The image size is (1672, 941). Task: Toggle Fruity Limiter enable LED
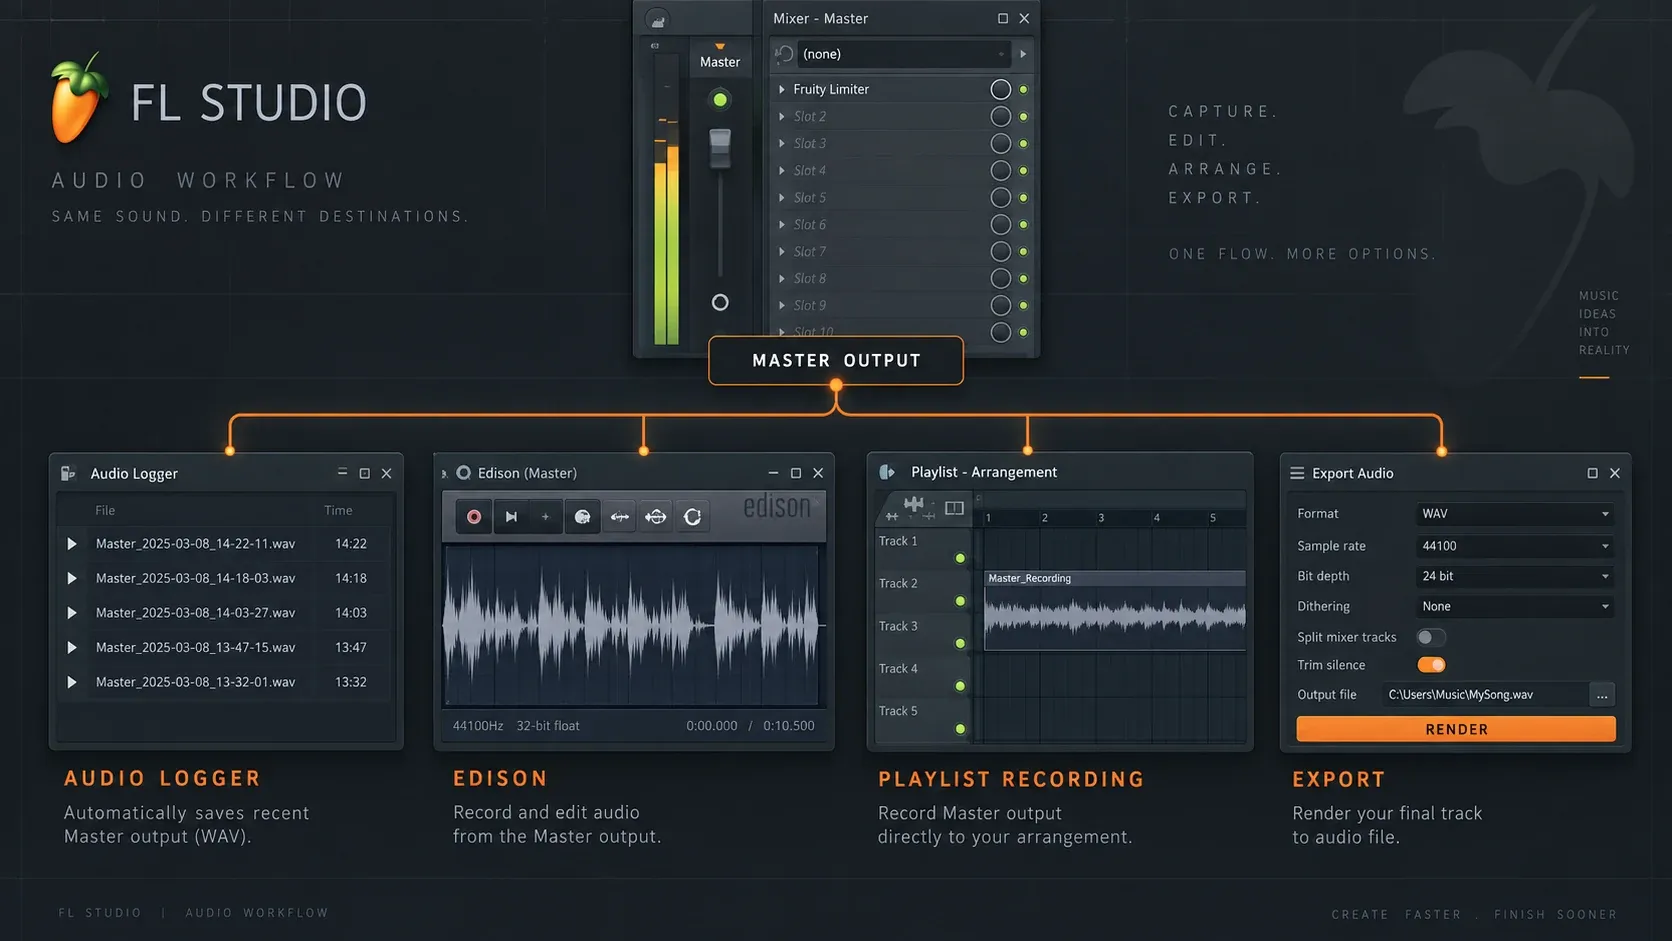tap(1023, 89)
